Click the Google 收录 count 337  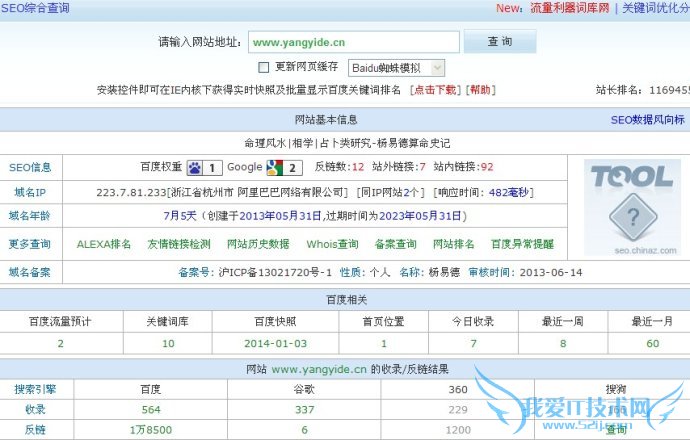(x=305, y=410)
